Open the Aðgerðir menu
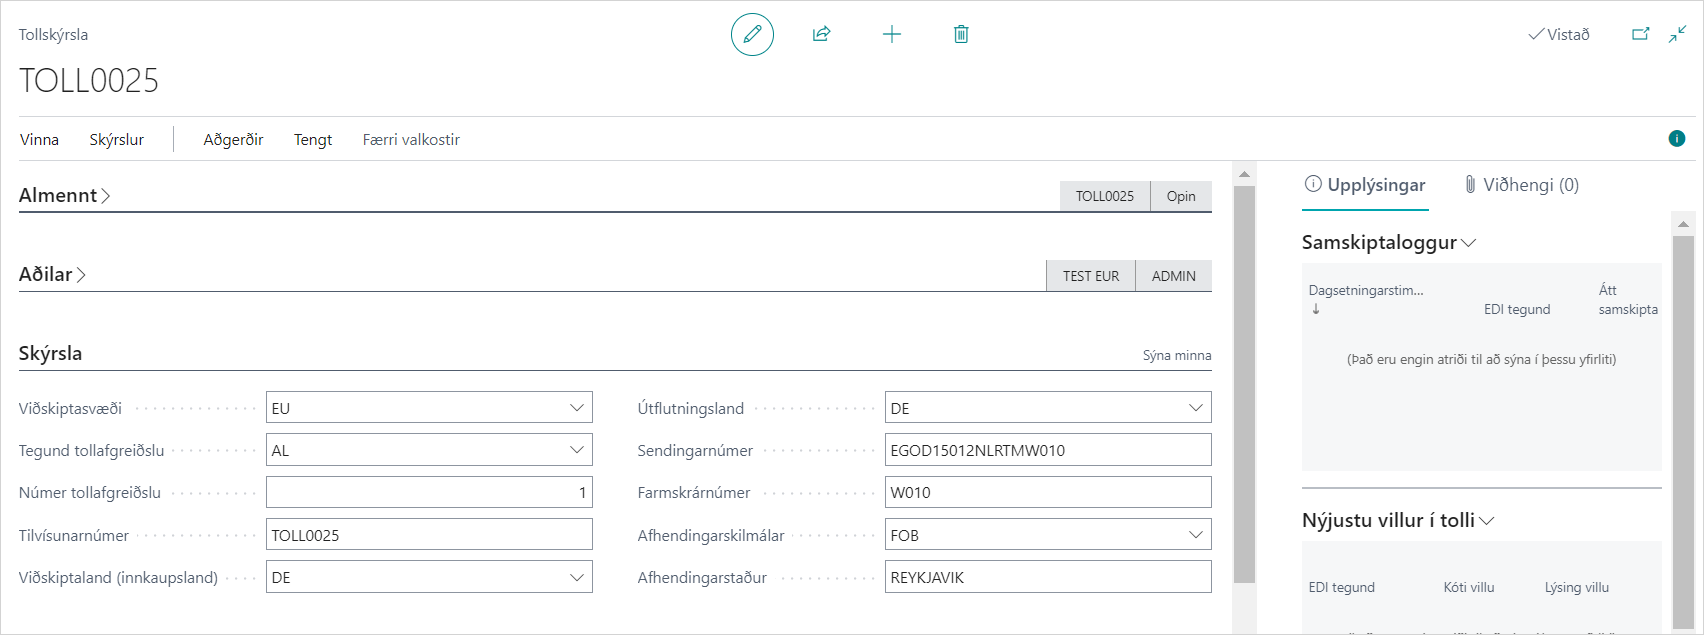The height and width of the screenshot is (635, 1704). click(x=233, y=140)
